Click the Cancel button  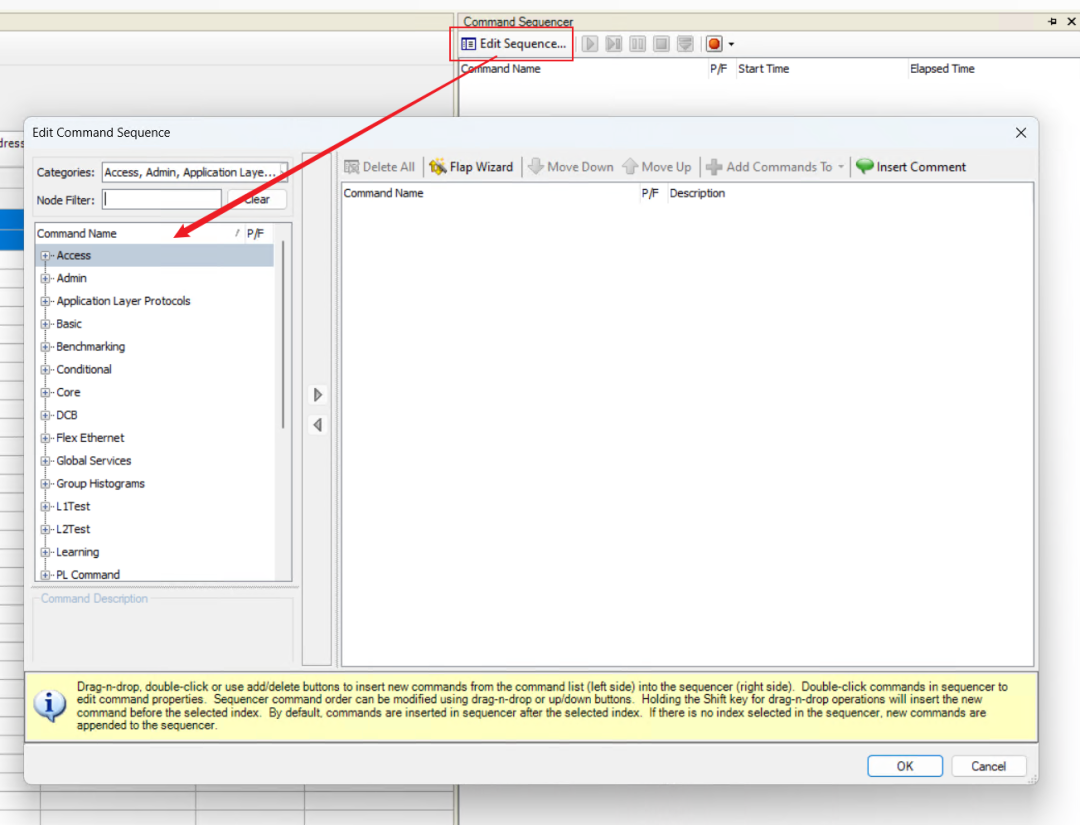click(987, 766)
